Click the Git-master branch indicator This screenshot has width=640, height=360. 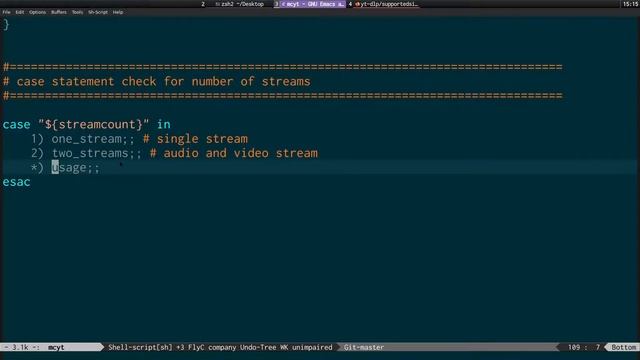tap(364, 347)
